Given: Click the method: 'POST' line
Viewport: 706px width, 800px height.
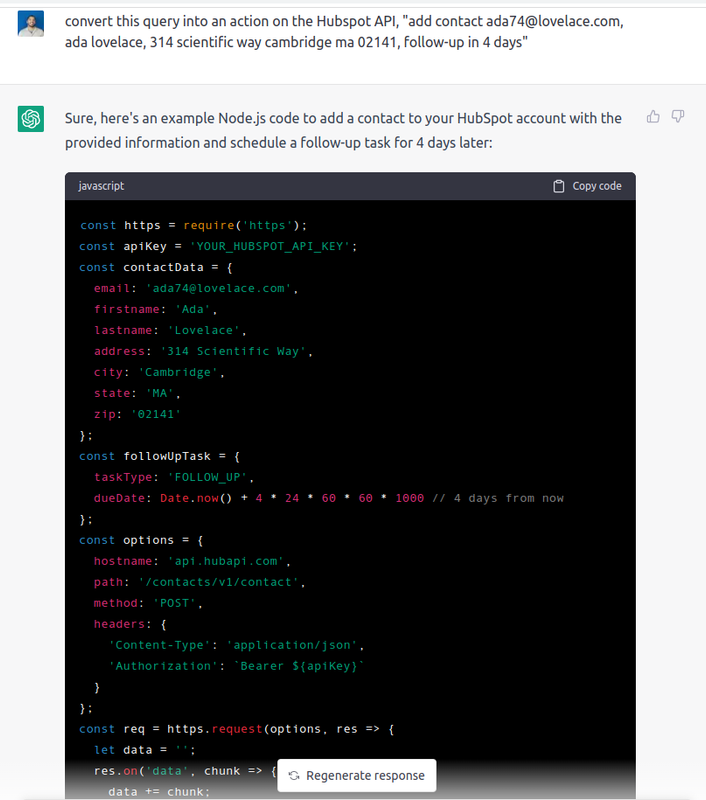Looking at the screenshot, I should click(x=148, y=603).
